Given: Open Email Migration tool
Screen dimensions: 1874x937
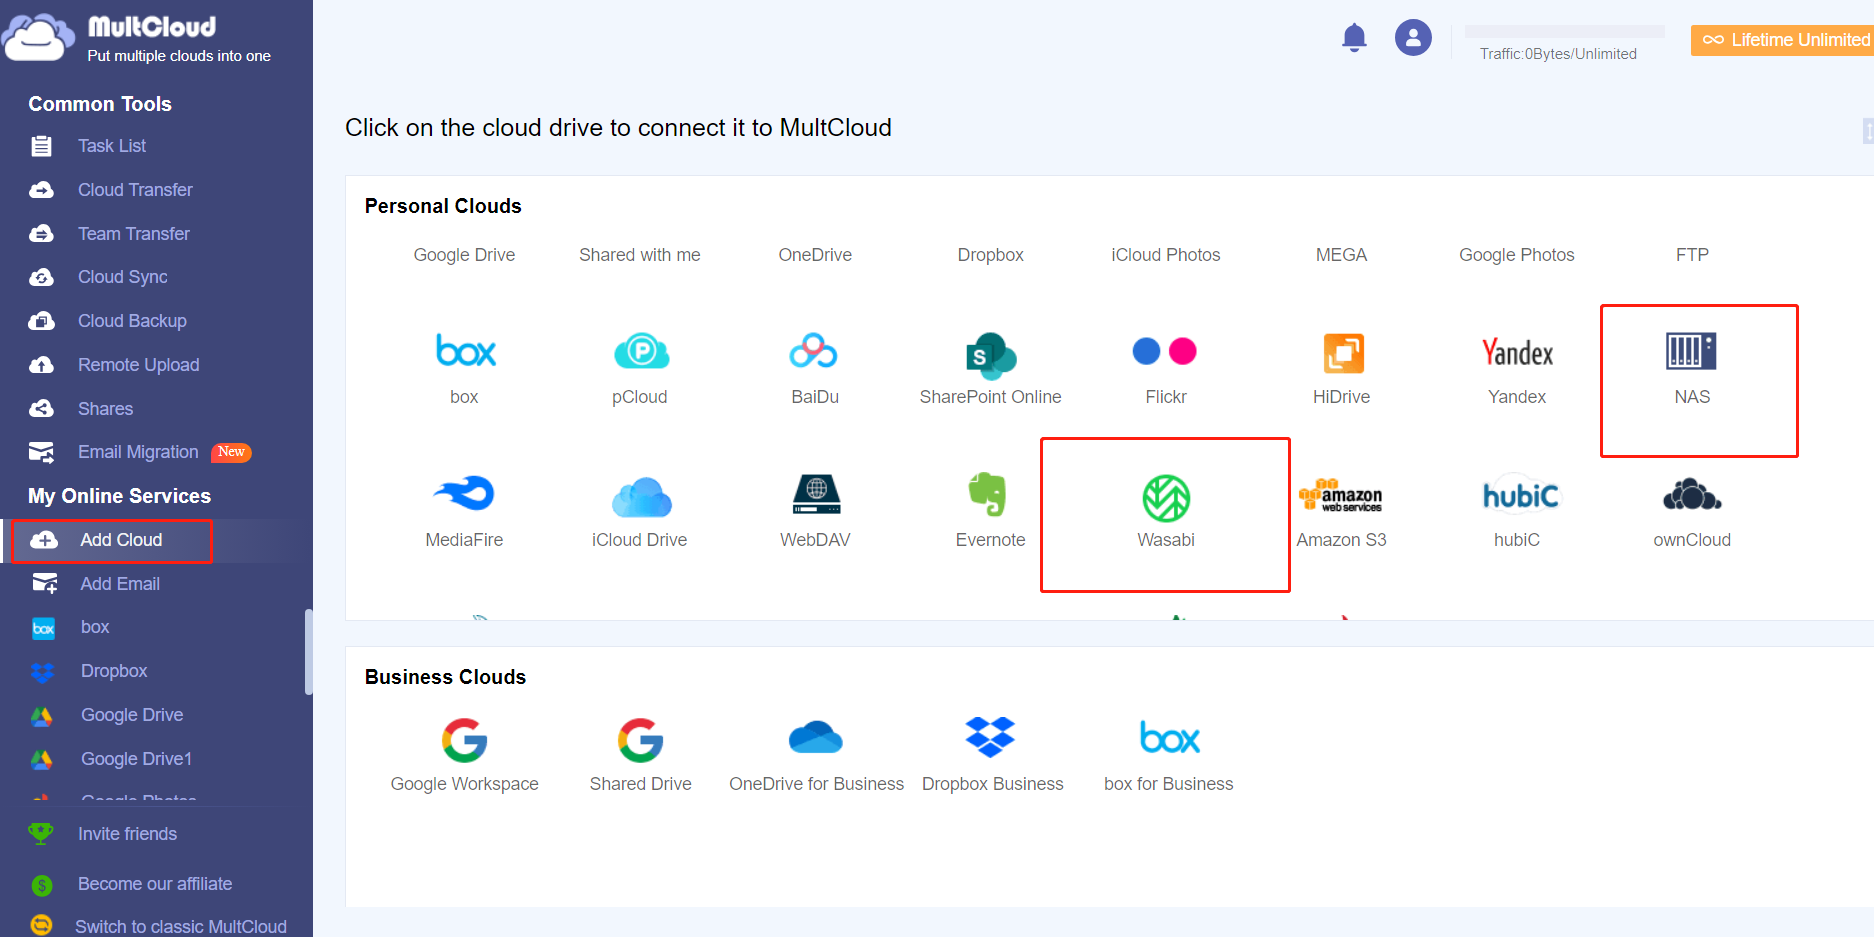Looking at the screenshot, I should pos(138,452).
